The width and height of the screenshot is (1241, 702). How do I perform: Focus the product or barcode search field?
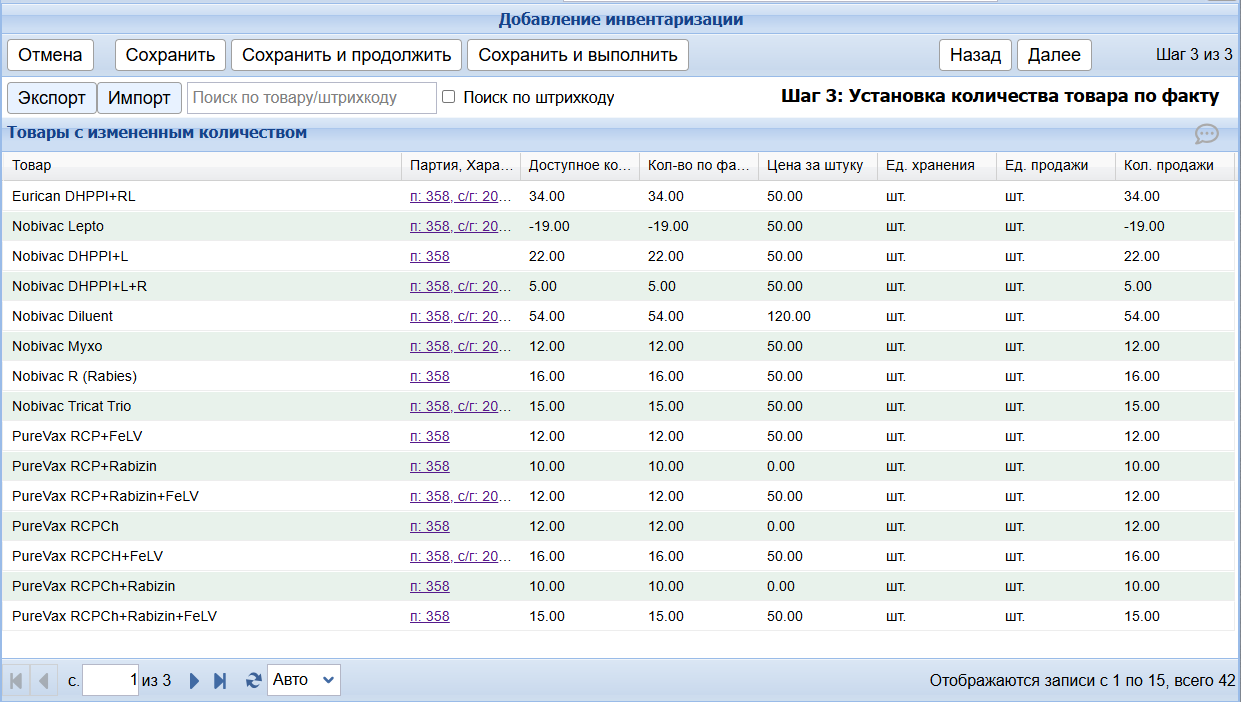312,98
